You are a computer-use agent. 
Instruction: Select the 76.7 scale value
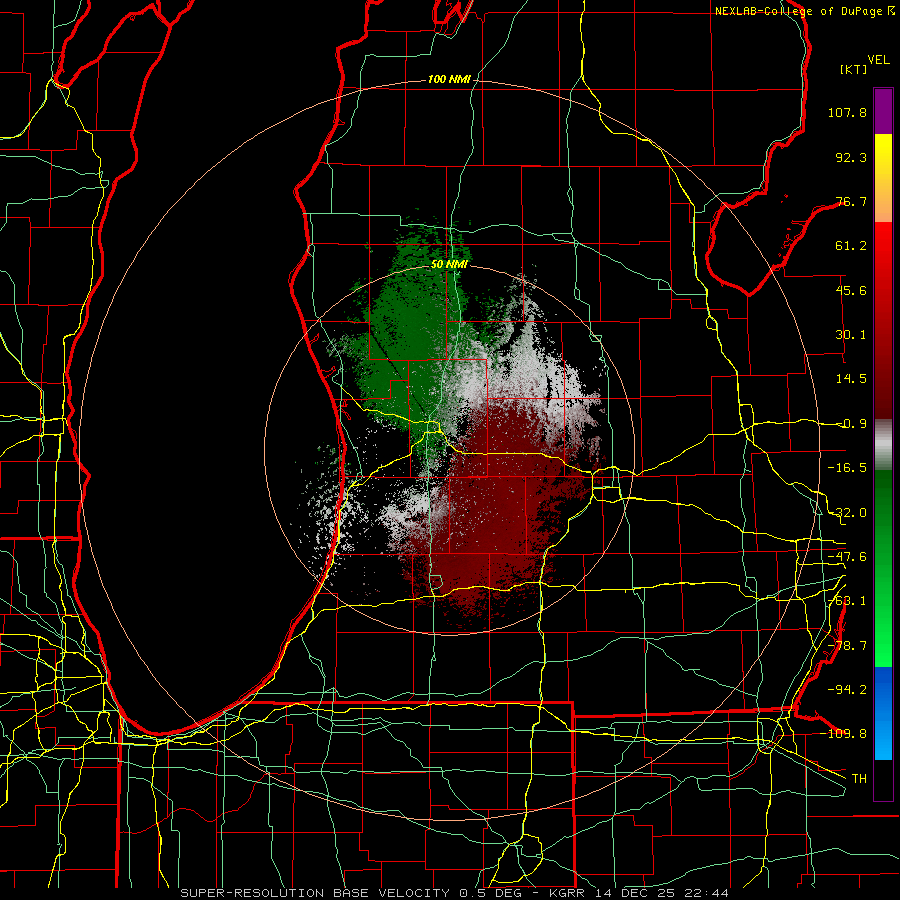pos(851,201)
